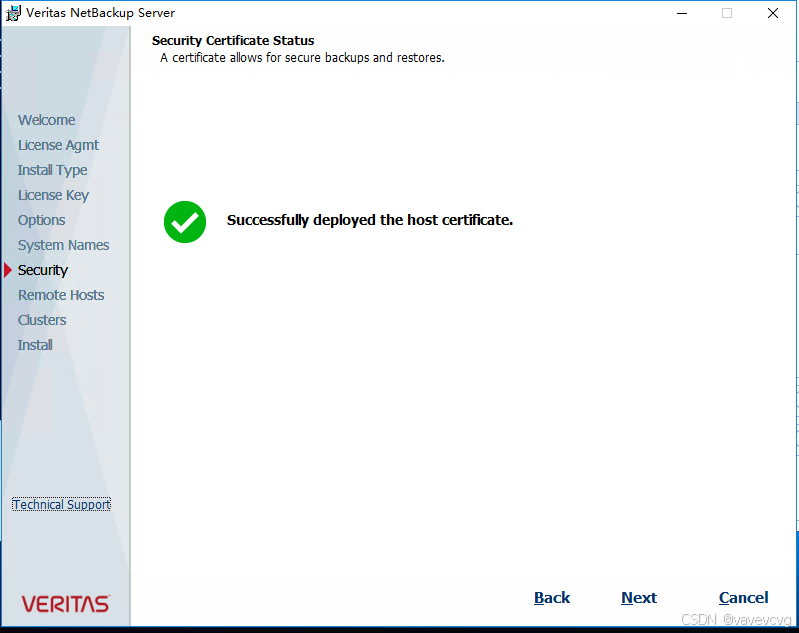
Task: Select the System Names step
Action: coord(63,245)
